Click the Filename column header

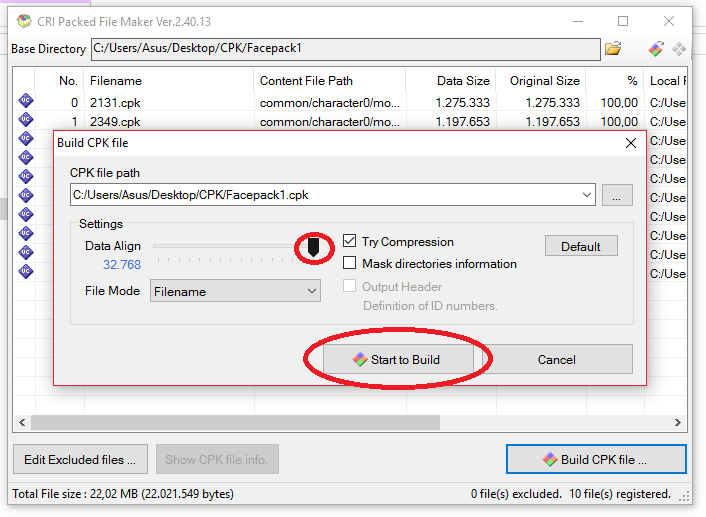tap(169, 81)
